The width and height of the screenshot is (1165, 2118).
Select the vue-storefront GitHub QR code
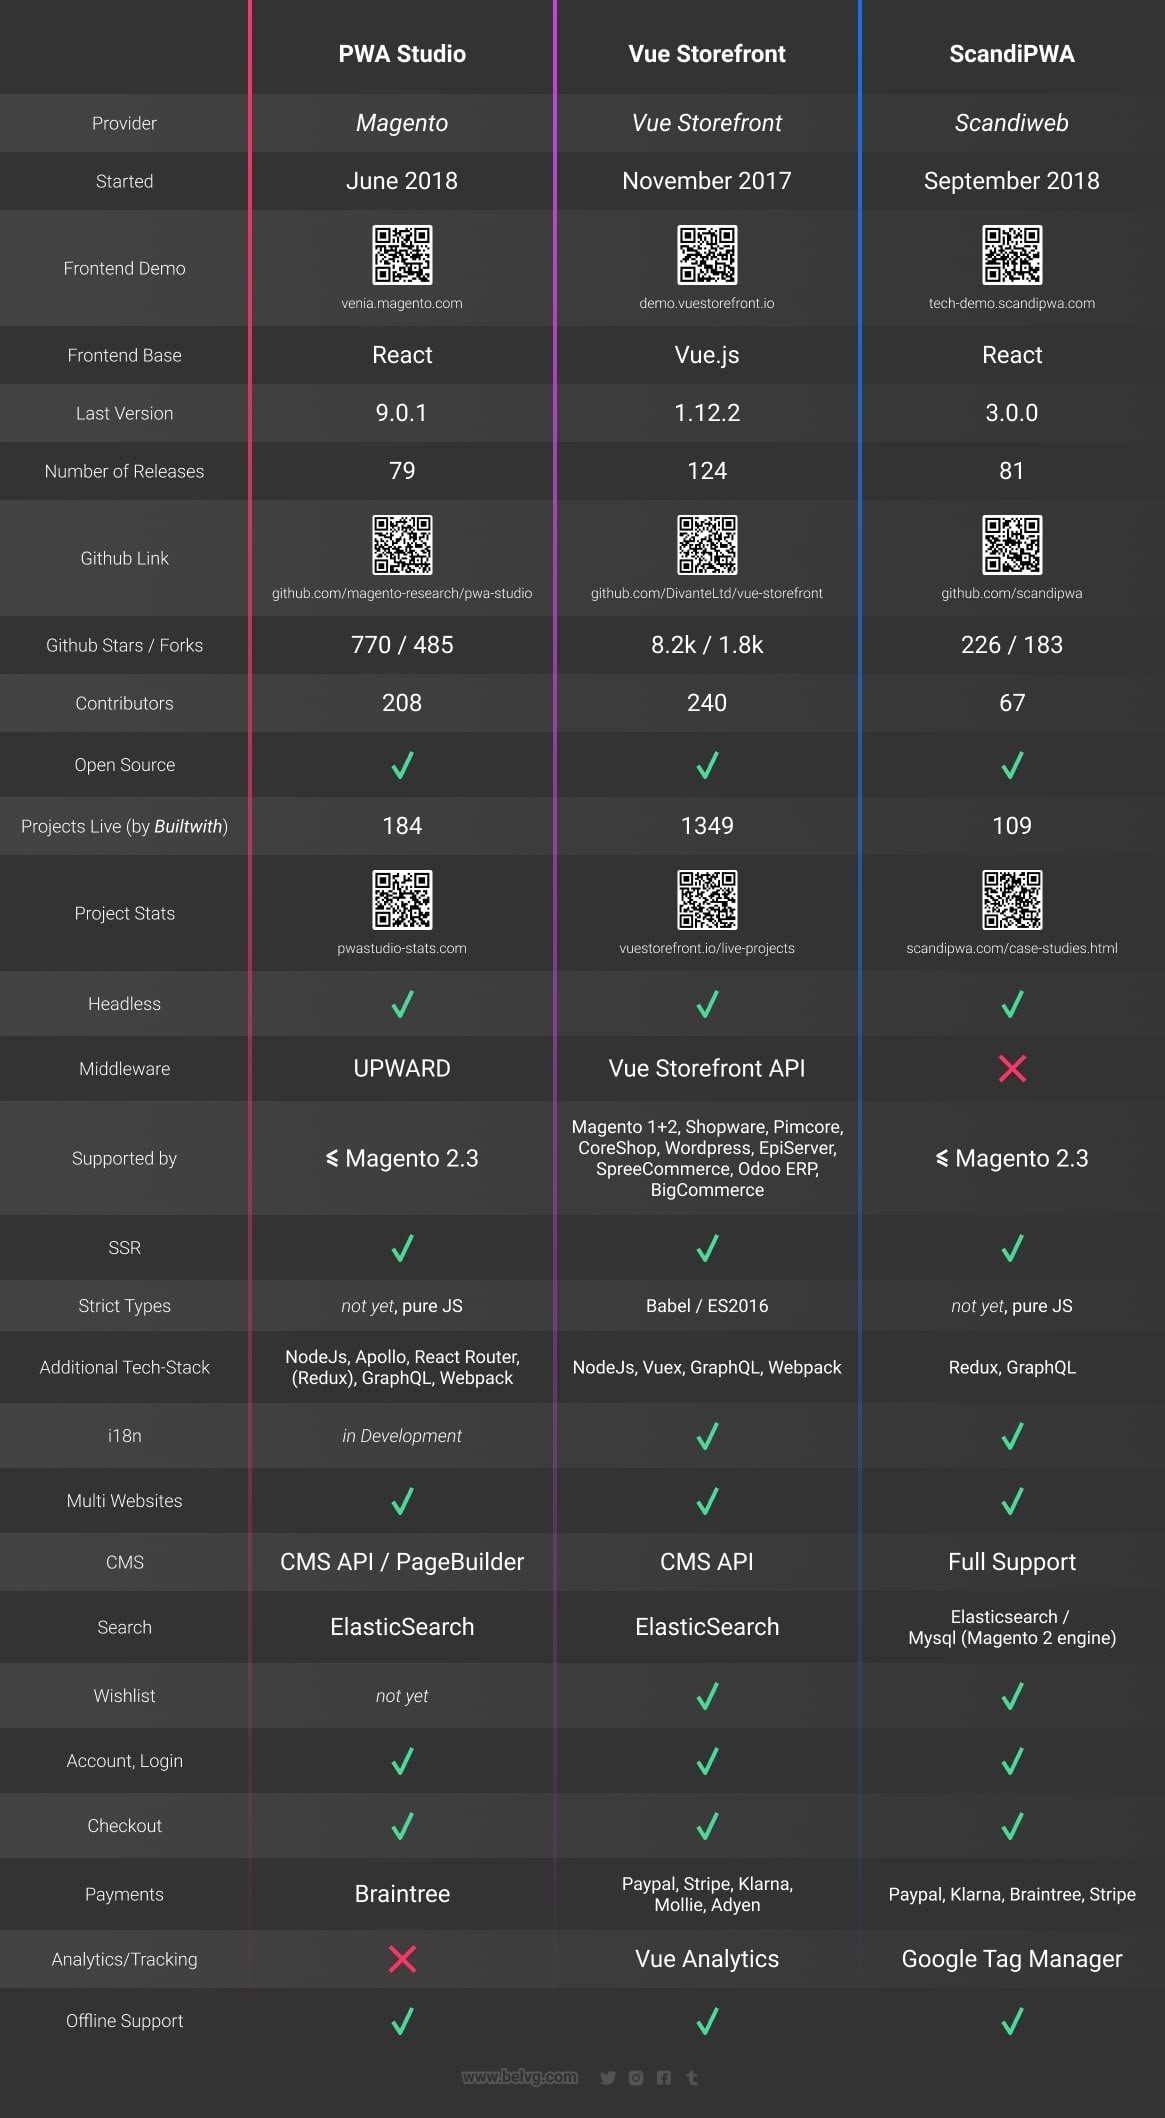click(x=707, y=545)
